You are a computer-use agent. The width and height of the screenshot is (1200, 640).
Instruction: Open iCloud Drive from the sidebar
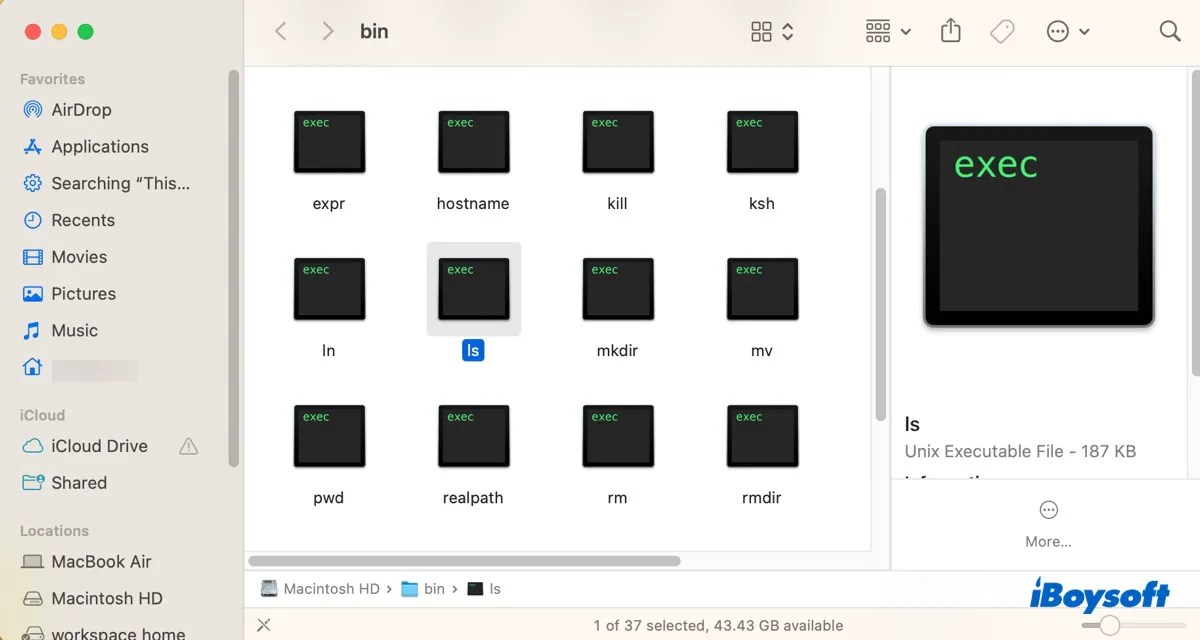pyautogui.click(x=99, y=446)
